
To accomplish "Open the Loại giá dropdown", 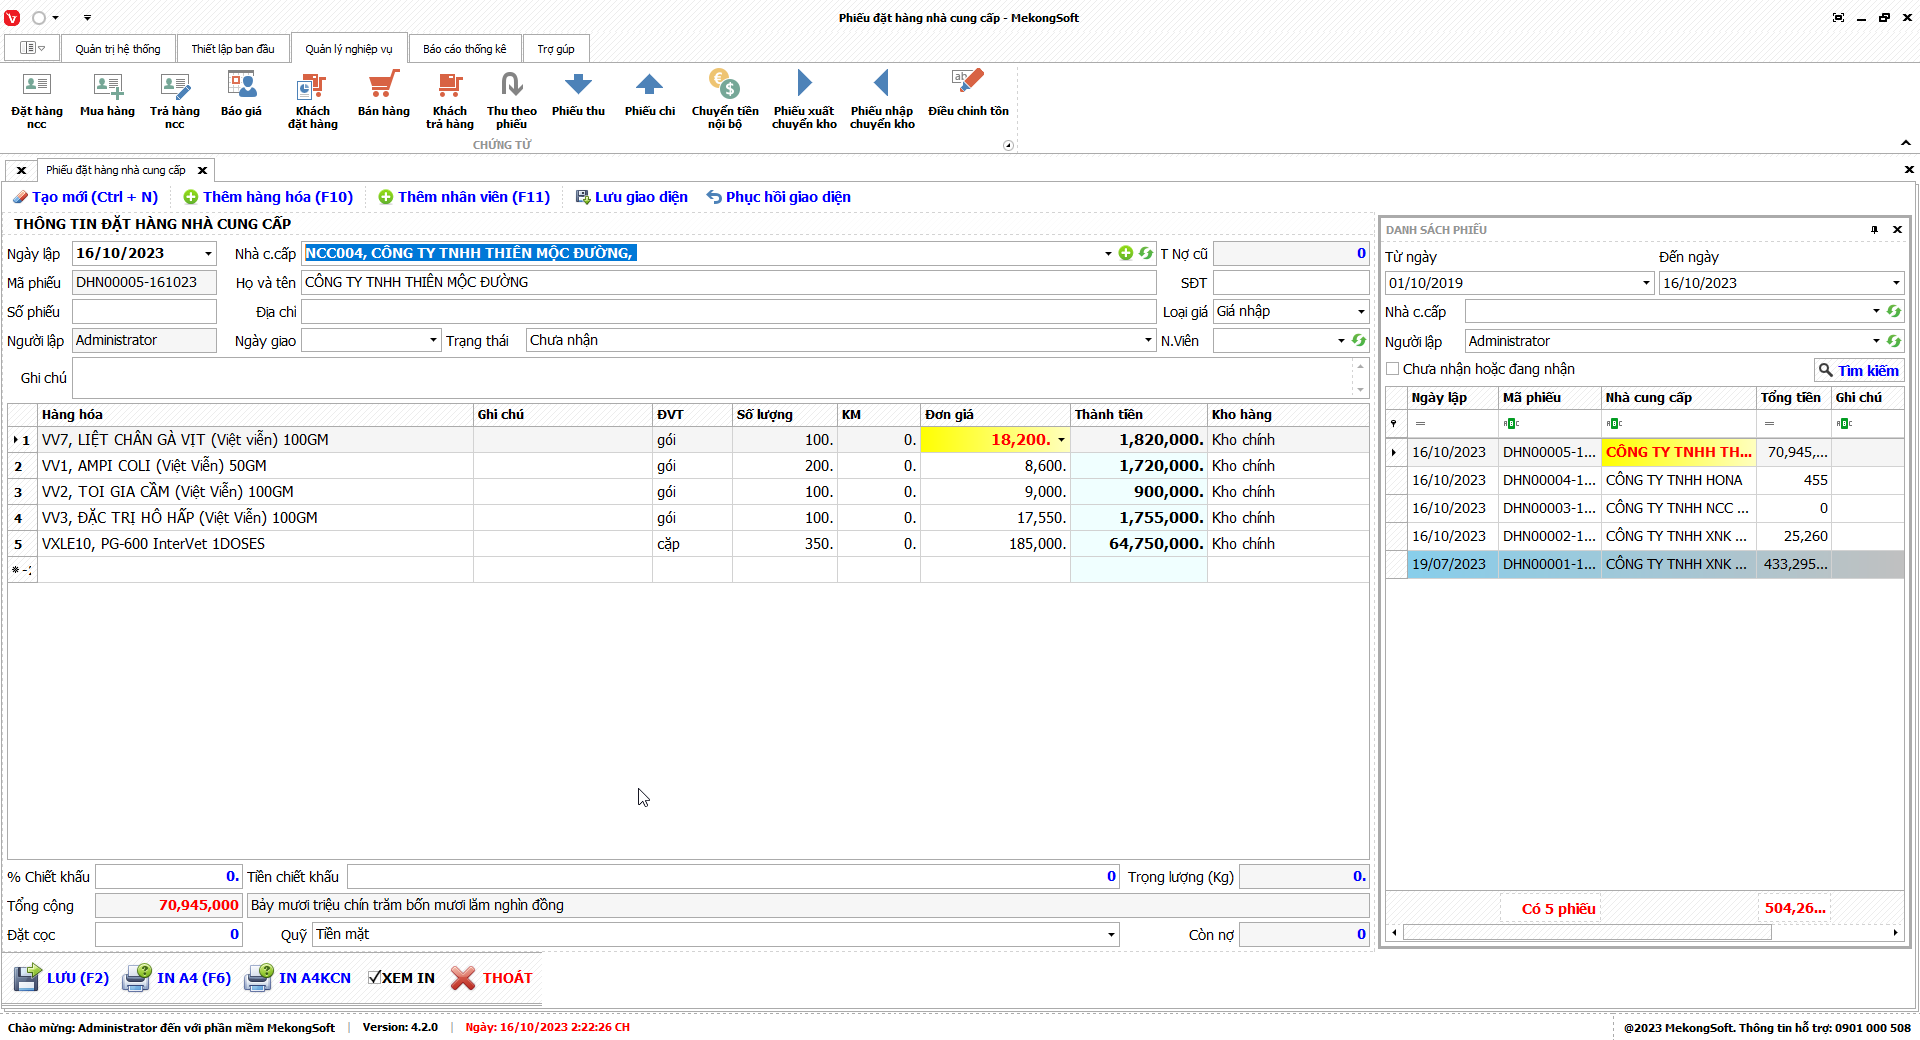I will coord(1360,312).
